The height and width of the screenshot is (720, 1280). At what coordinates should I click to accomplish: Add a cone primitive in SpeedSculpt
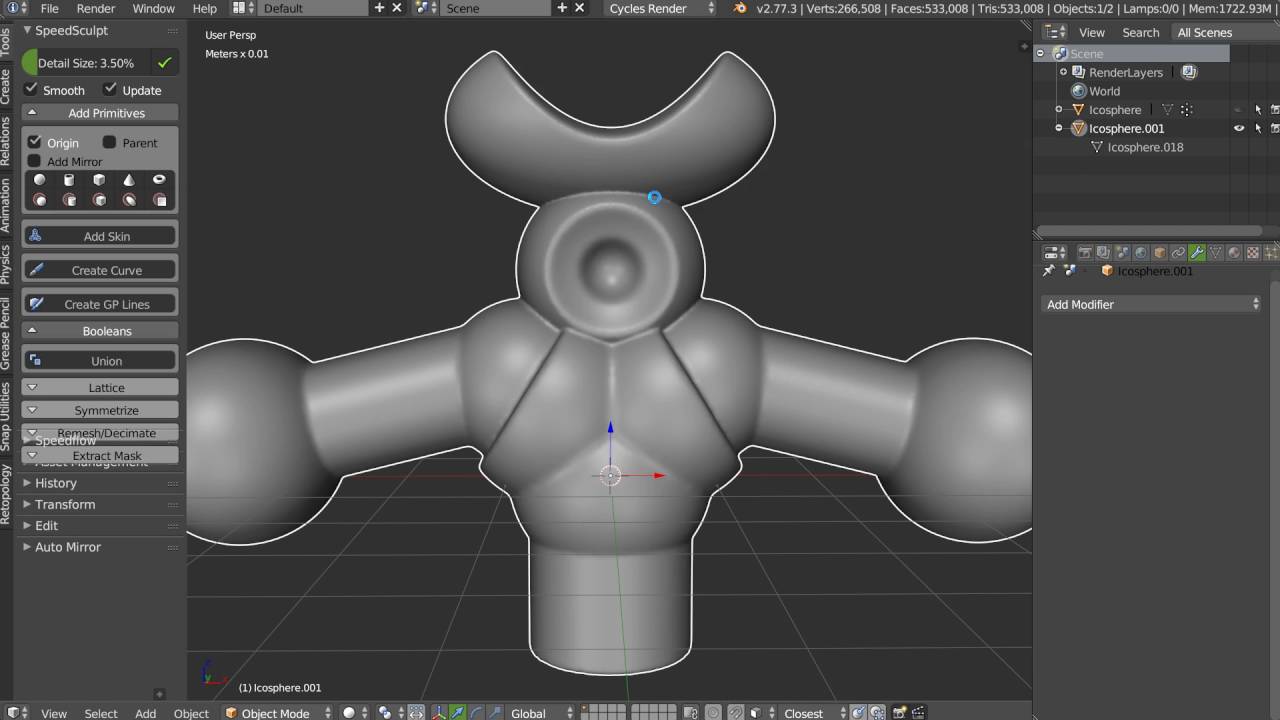click(x=129, y=180)
